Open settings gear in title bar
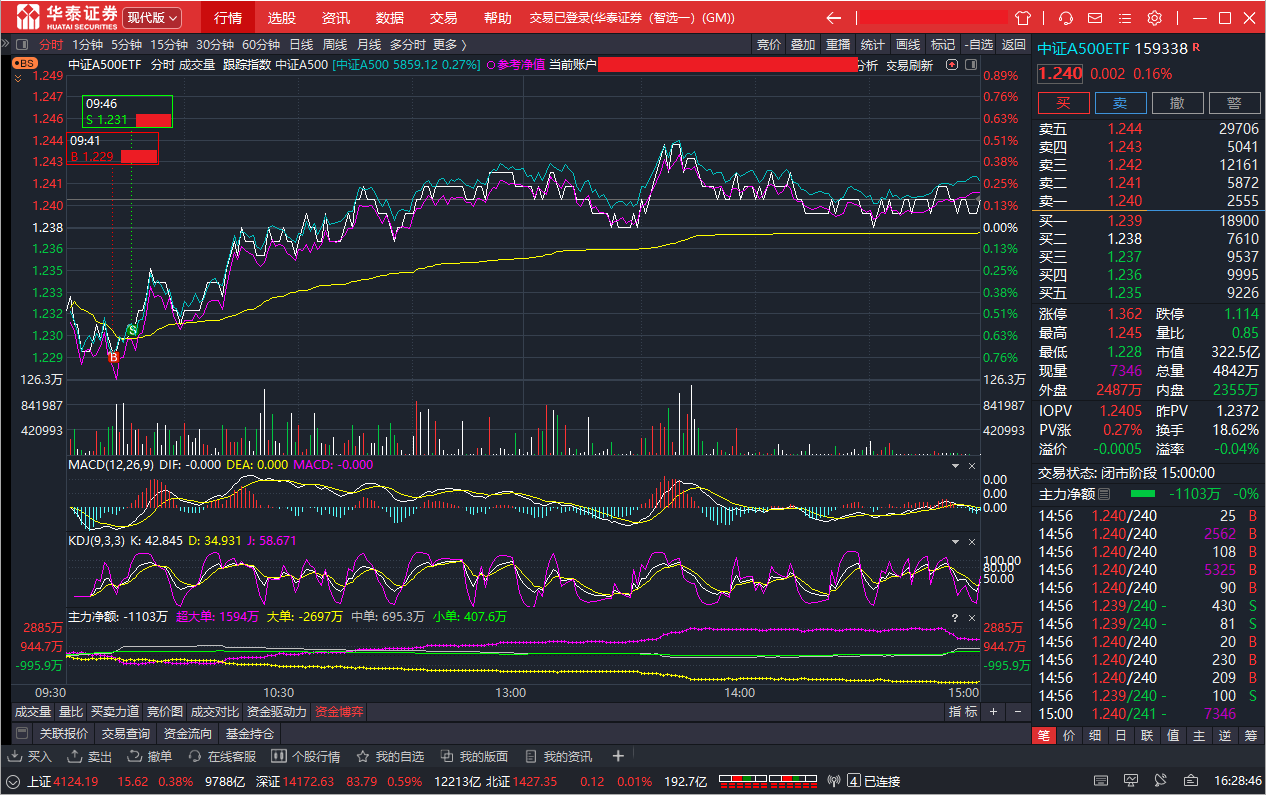1266x795 pixels. (x=1154, y=18)
